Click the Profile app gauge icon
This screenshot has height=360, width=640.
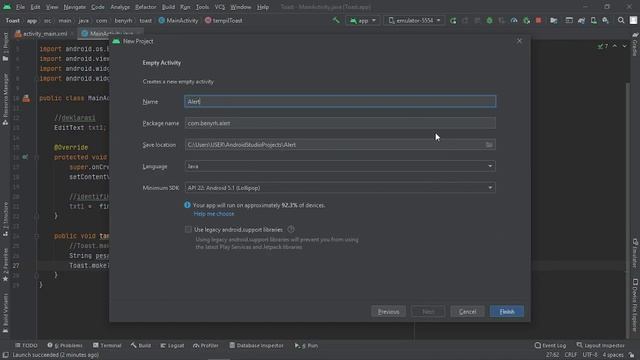[x=514, y=20]
